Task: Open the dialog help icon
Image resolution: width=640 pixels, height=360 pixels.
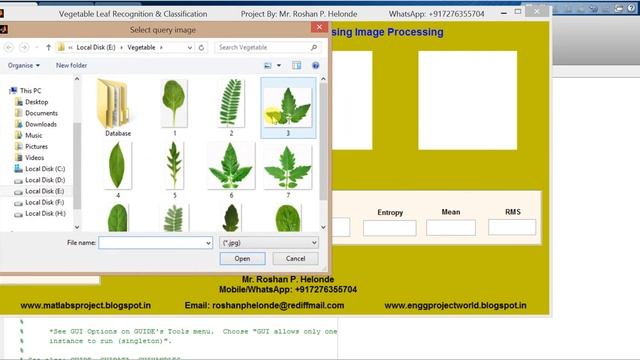Action: coord(315,65)
